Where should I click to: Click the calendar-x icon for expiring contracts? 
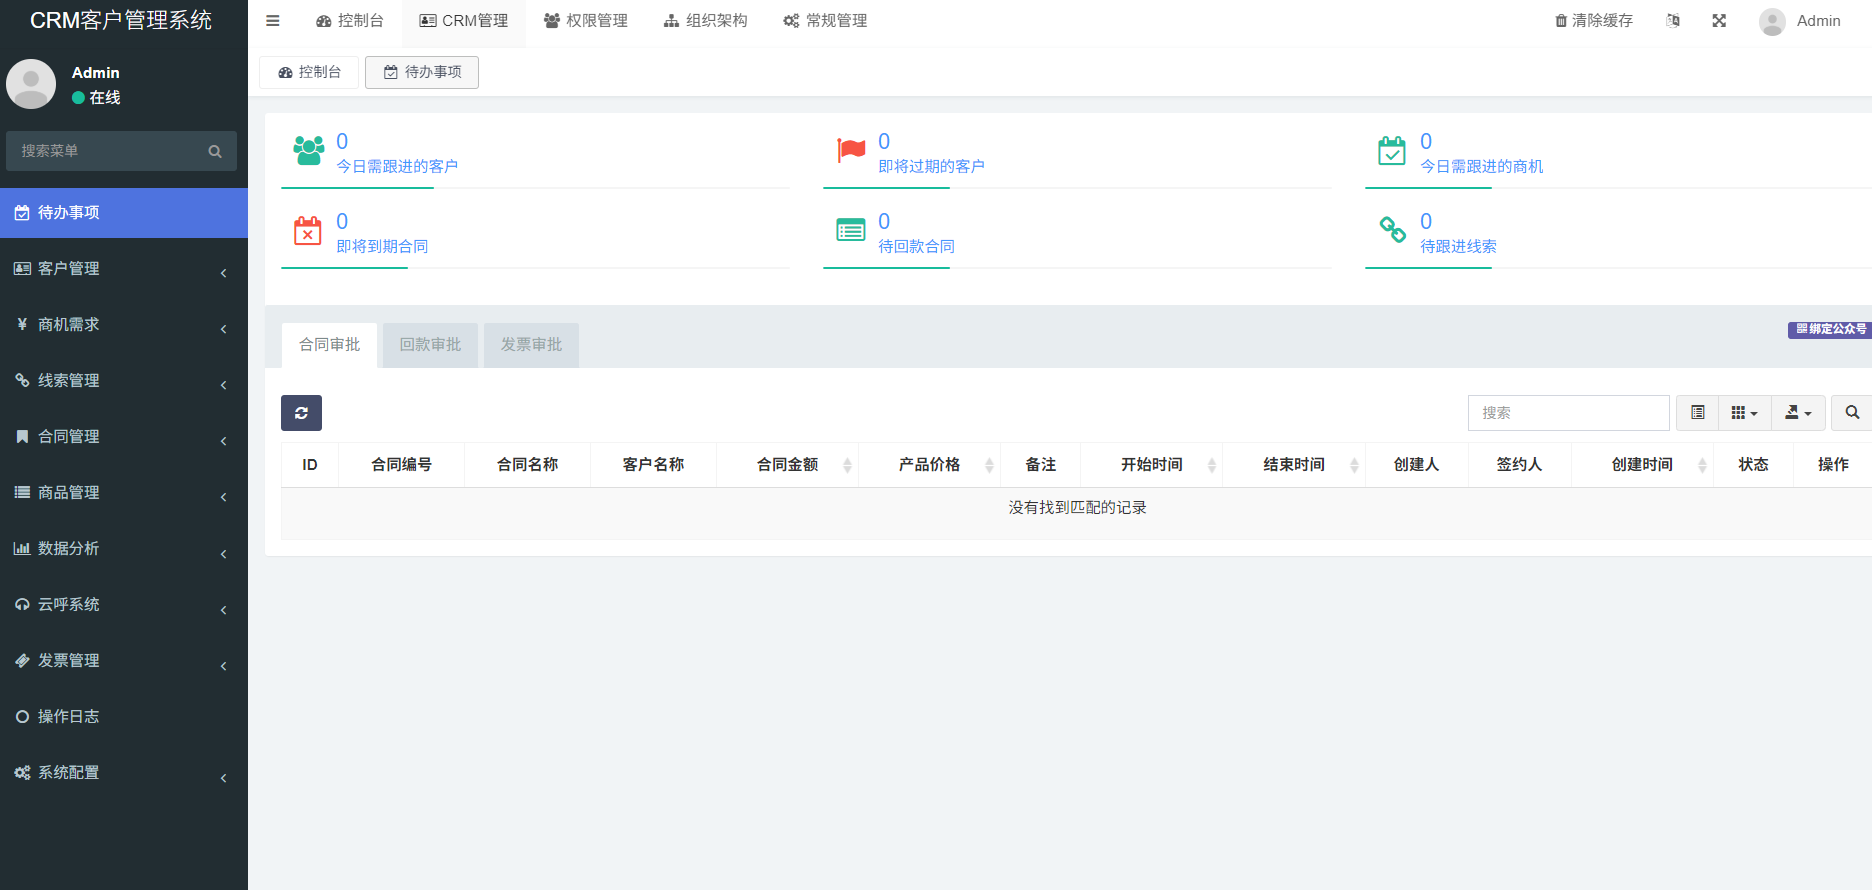[x=308, y=231]
